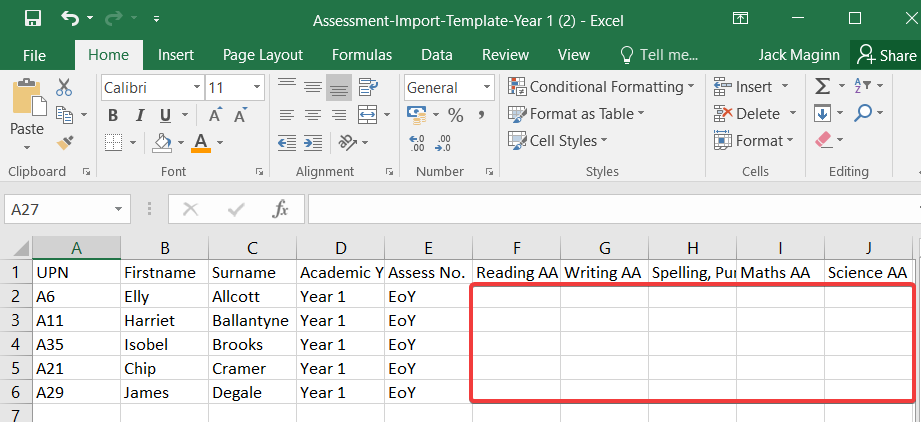Viewport: 921px width, 422px height.
Task: Click the Percent Style icon
Action: (455, 115)
